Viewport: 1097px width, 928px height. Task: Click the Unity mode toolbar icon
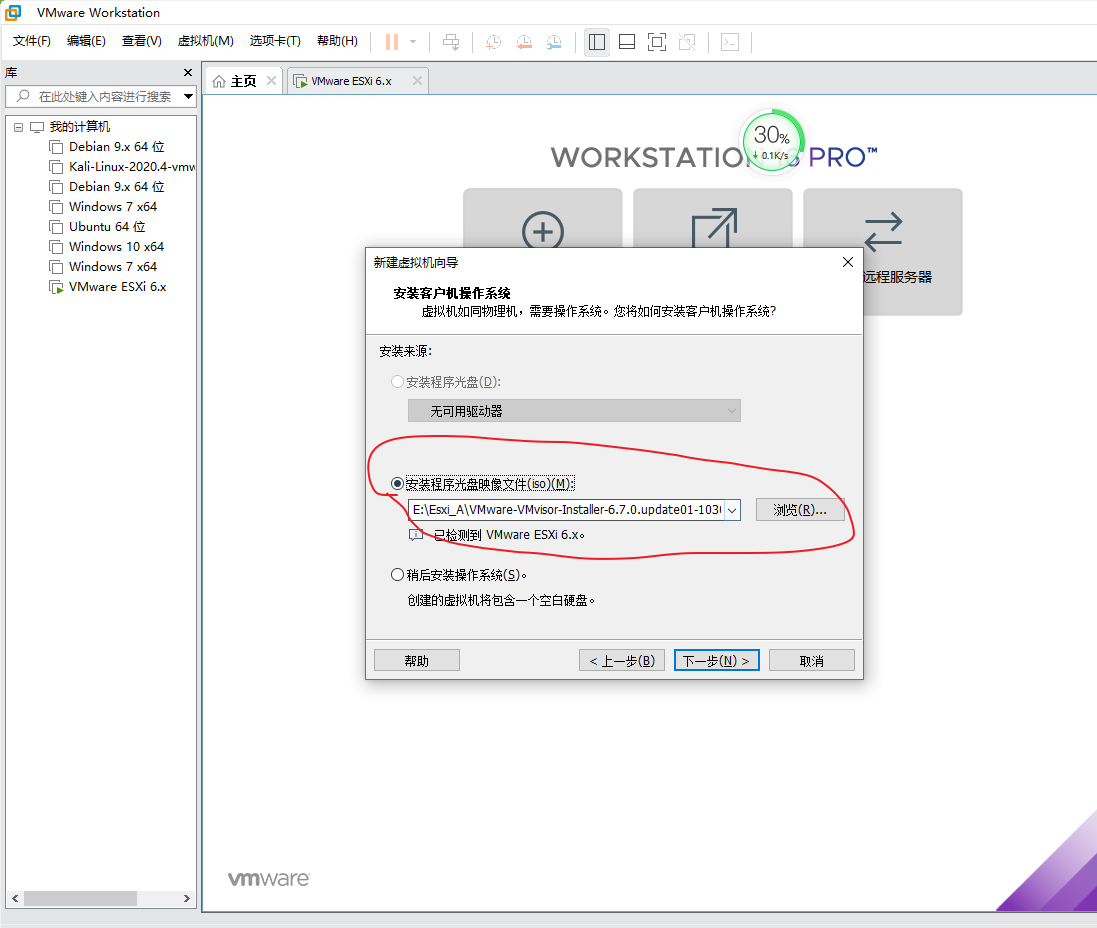pos(687,42)
